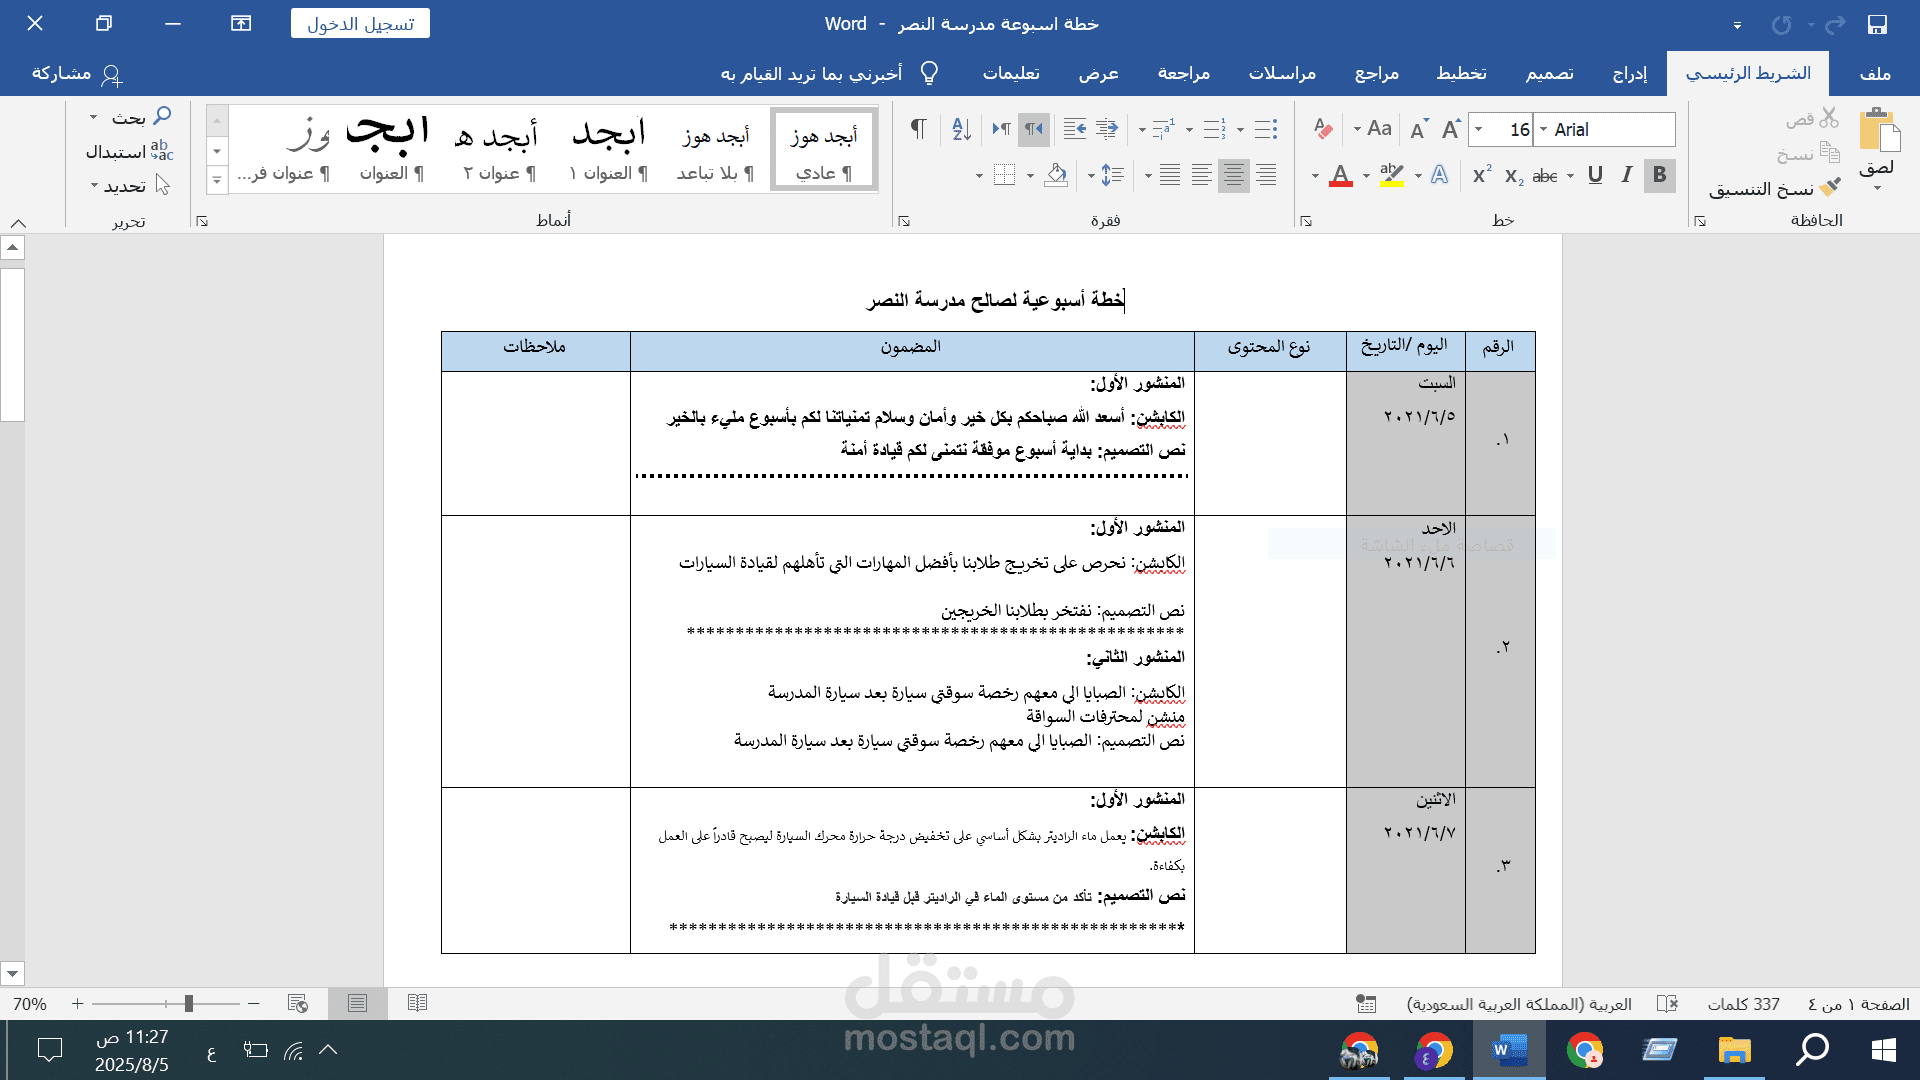The image size is (1920, 1080).
Task: Apply text highlight color
Action: (x=1391, y=176)
